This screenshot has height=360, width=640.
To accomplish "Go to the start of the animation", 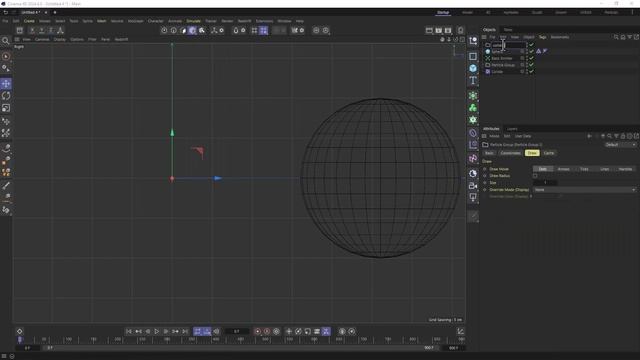I will (x=129, y=331).
